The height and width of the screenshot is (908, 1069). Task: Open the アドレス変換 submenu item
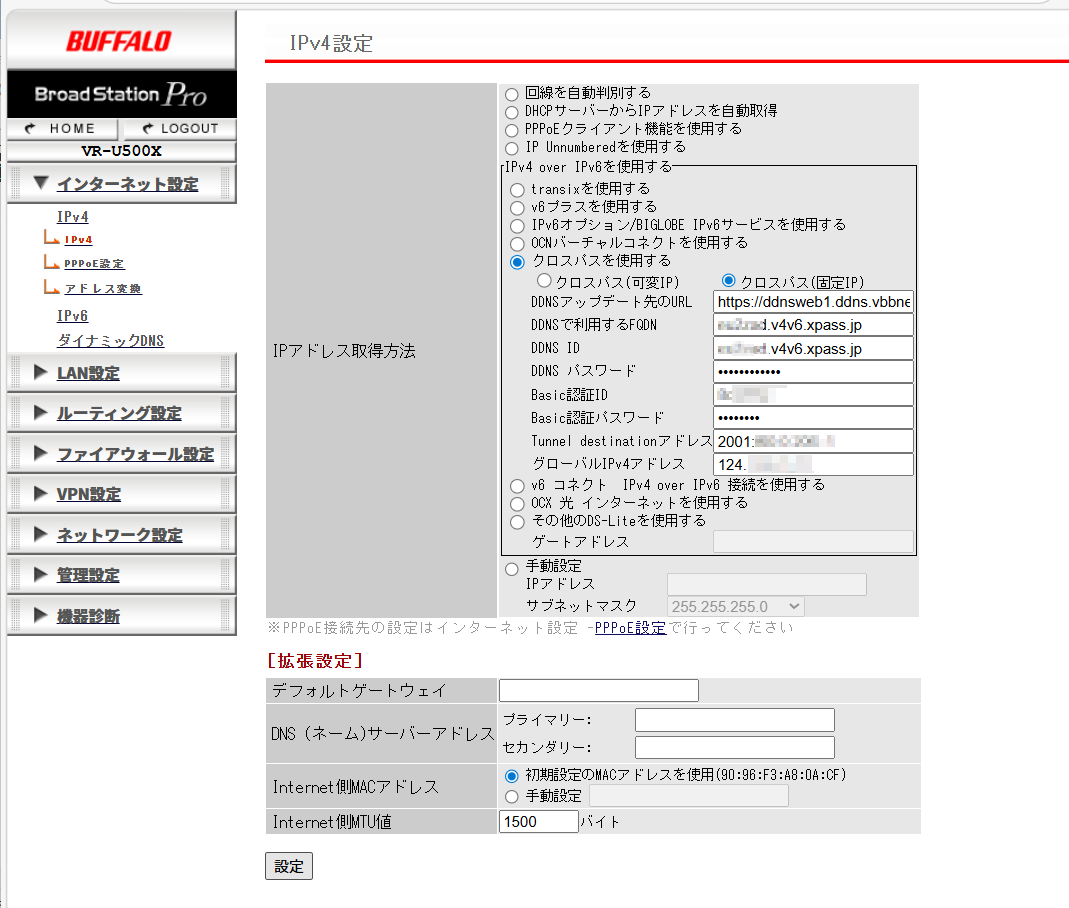pyautogui.click(x=102, y=289)
